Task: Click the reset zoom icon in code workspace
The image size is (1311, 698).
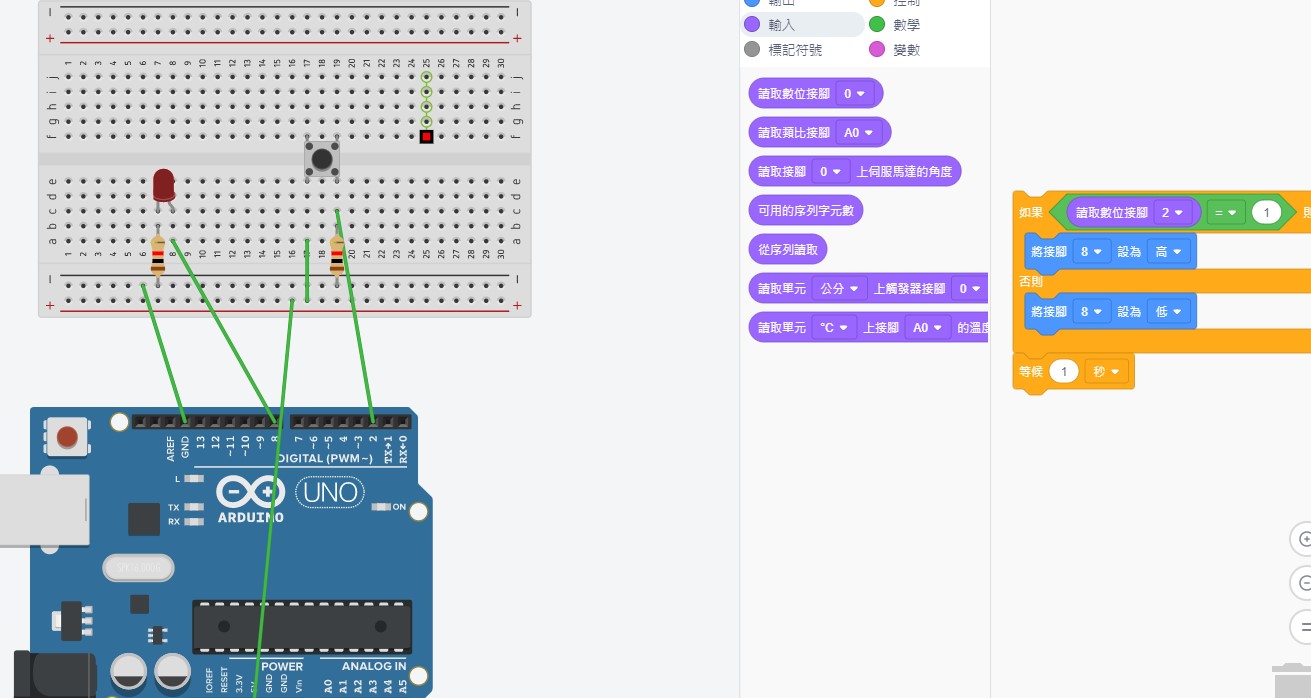Action: point(1303,627)
